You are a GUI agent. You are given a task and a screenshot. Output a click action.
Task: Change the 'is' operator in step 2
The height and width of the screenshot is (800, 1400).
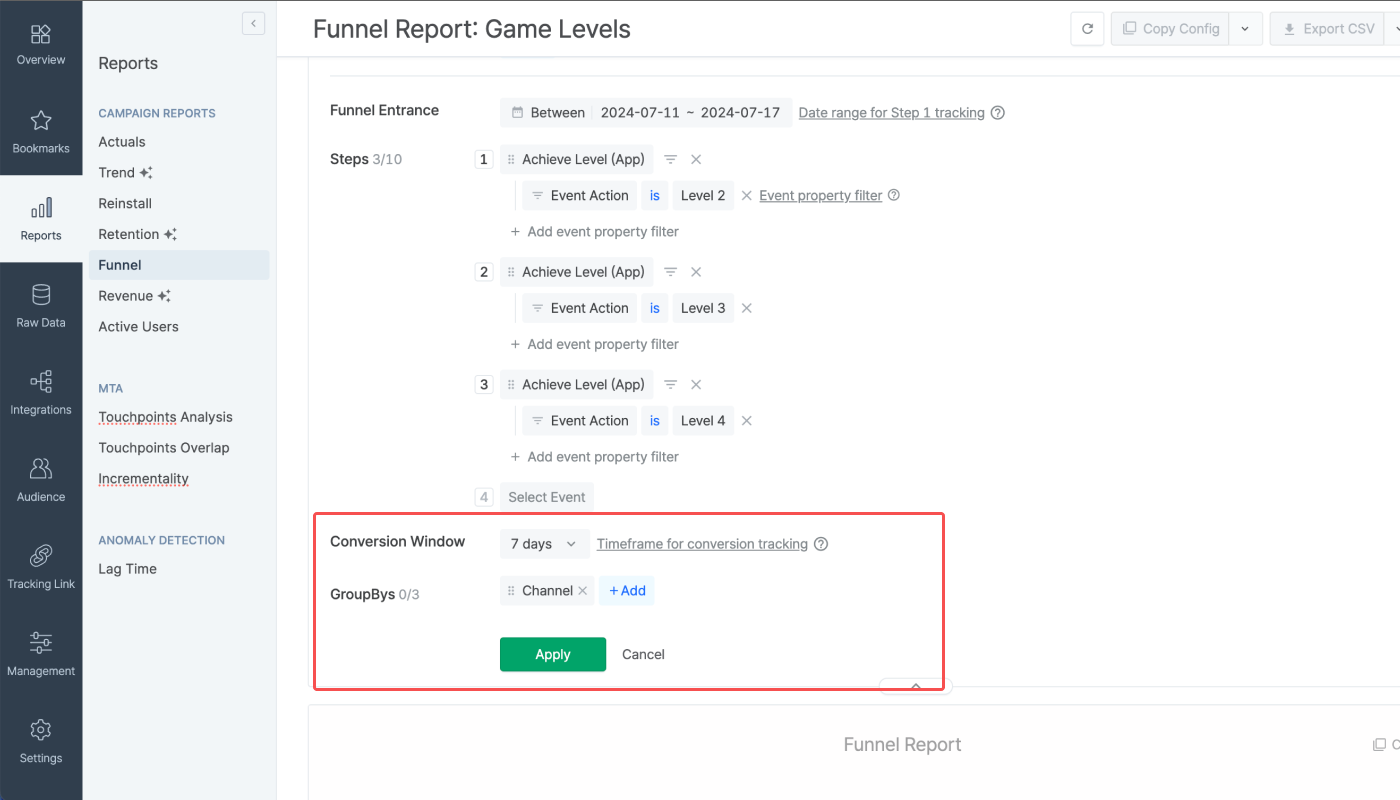click(x=655, y=308)
